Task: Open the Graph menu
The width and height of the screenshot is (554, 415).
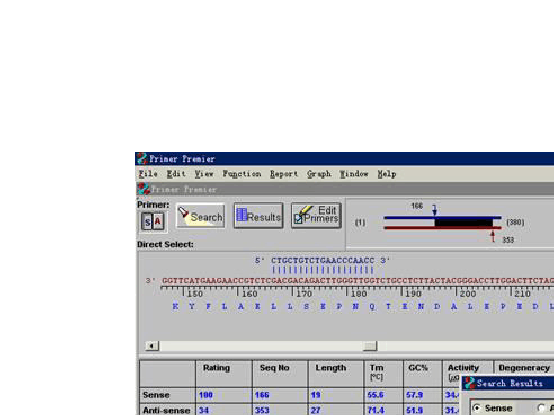Action: [319, 174]
